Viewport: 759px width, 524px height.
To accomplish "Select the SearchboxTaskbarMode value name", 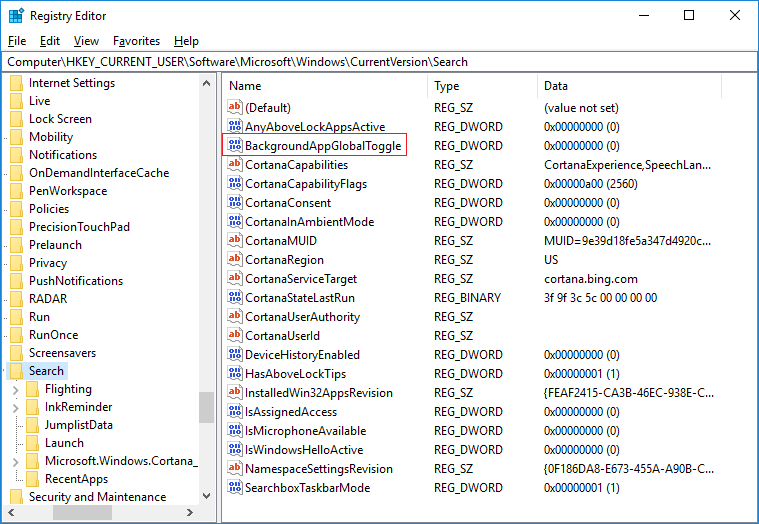I will (x=307, y=488).
